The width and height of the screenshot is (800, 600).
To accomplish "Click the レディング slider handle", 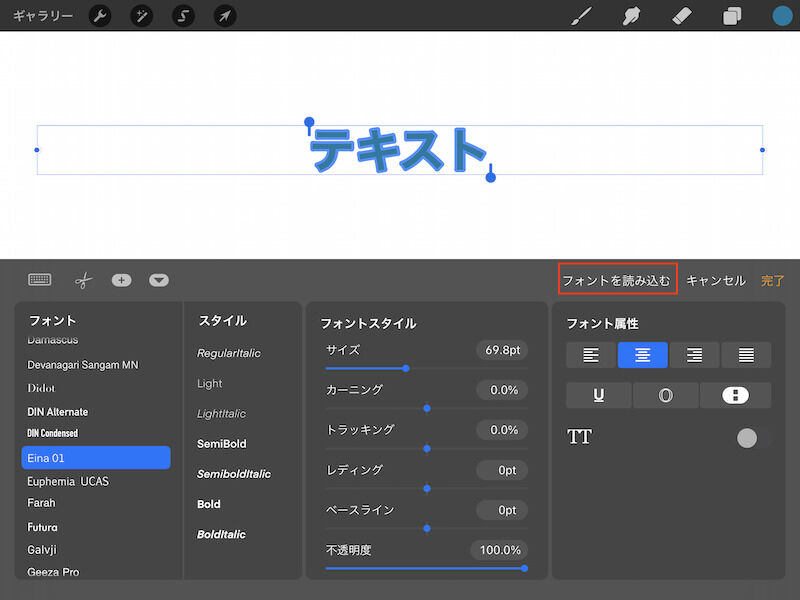I will coord(427,488).
